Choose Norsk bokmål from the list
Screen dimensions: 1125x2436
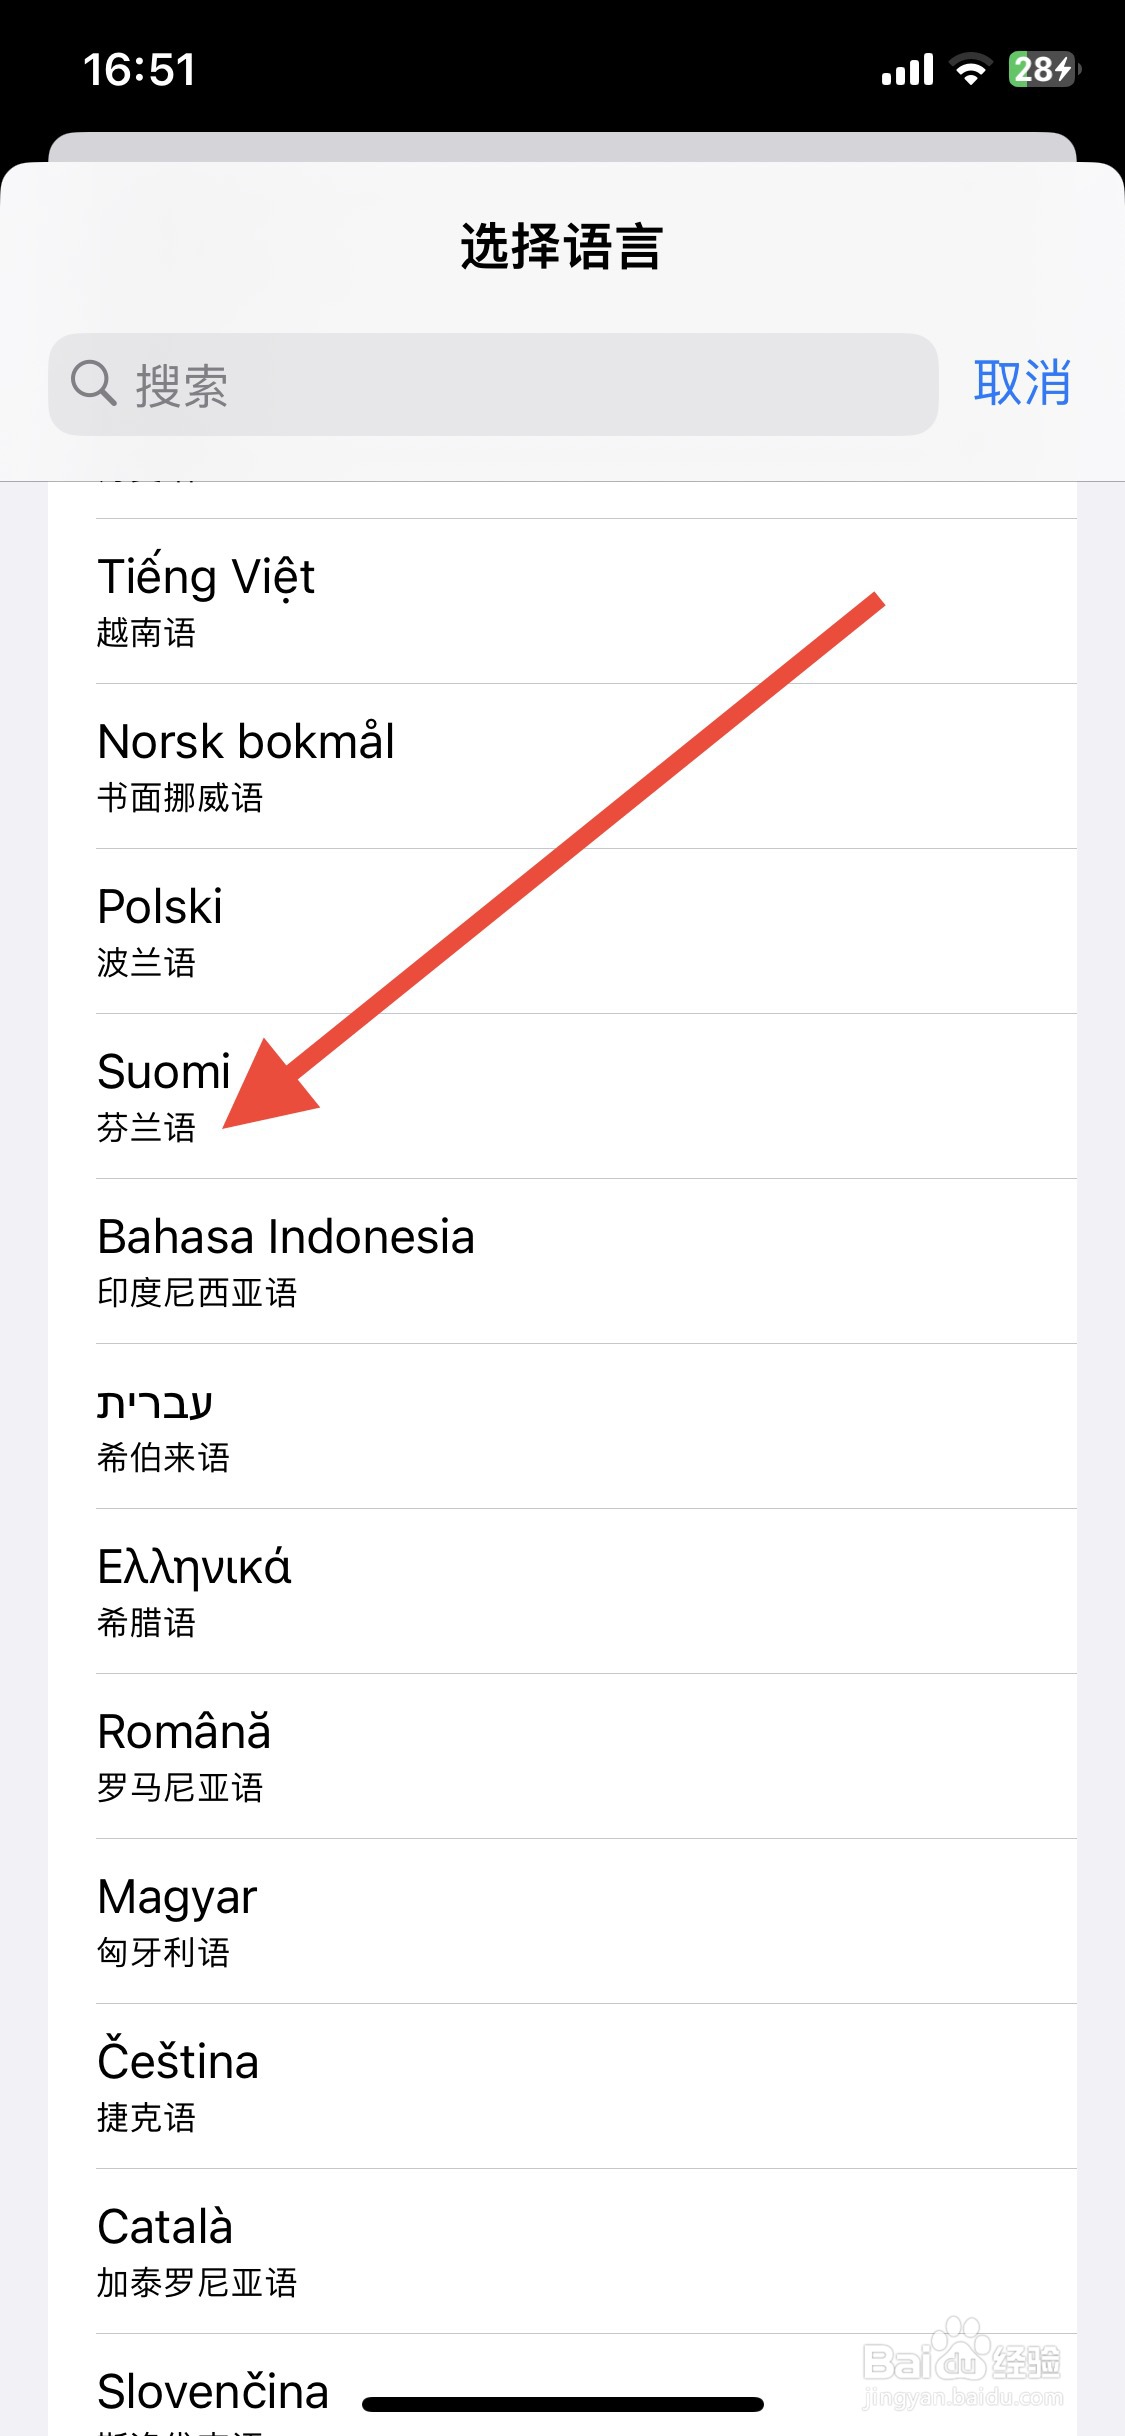(x=586, y=766)
